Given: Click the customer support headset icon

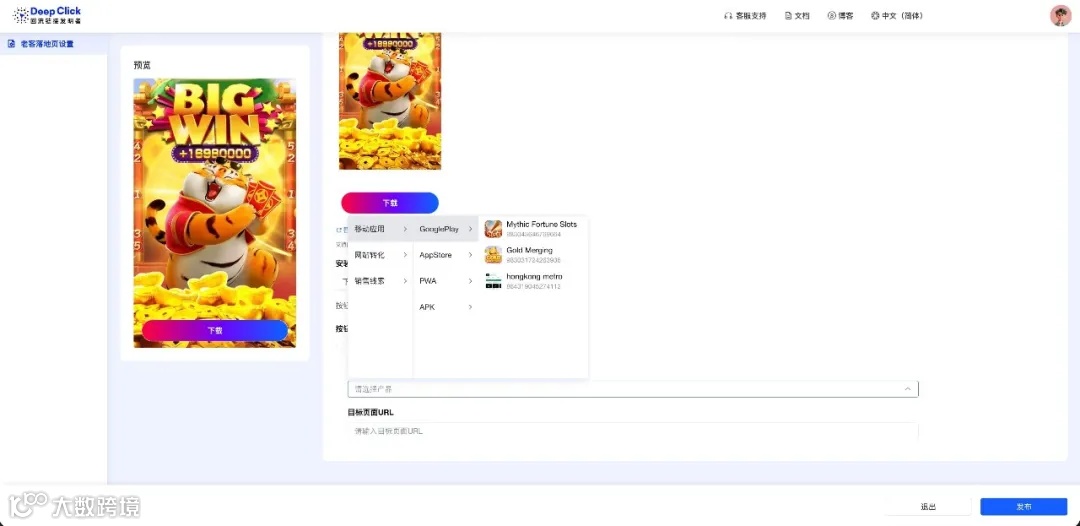Looking at the screenshot, I should pos(728,16).
